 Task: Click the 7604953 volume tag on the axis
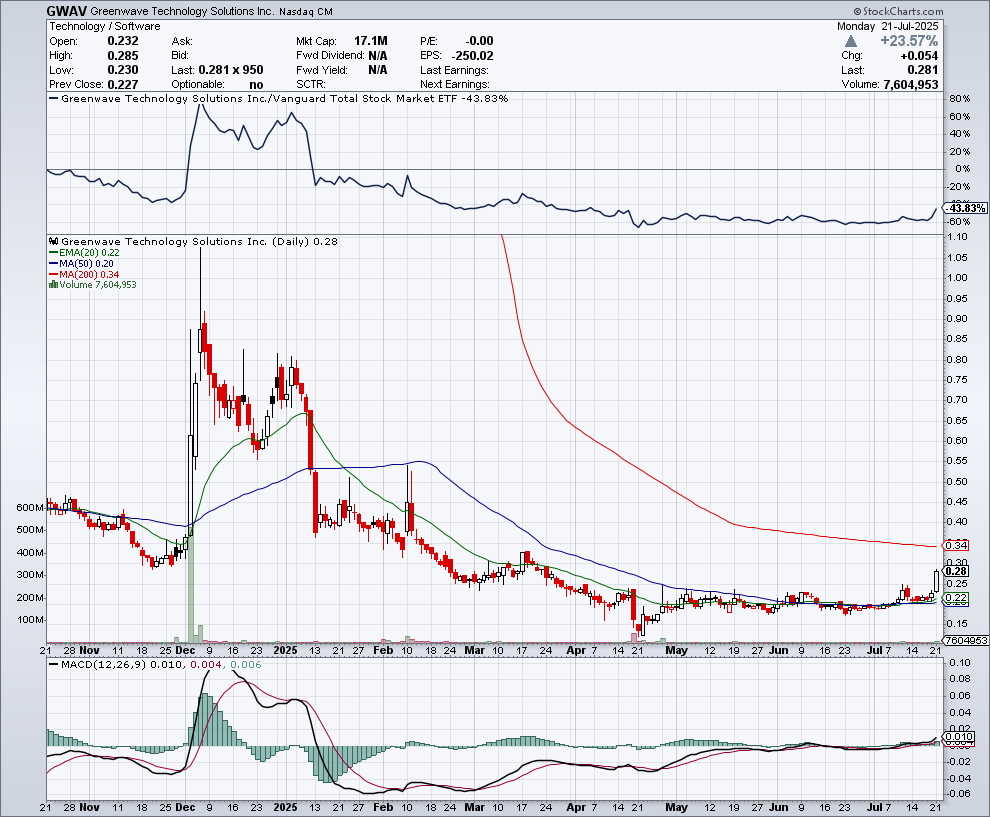(x=966, y=640)
